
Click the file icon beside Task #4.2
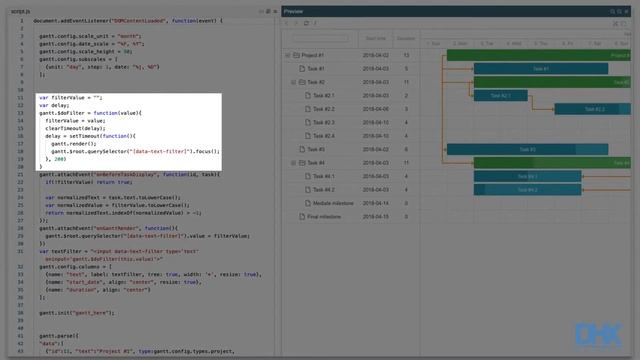(308, 190)
